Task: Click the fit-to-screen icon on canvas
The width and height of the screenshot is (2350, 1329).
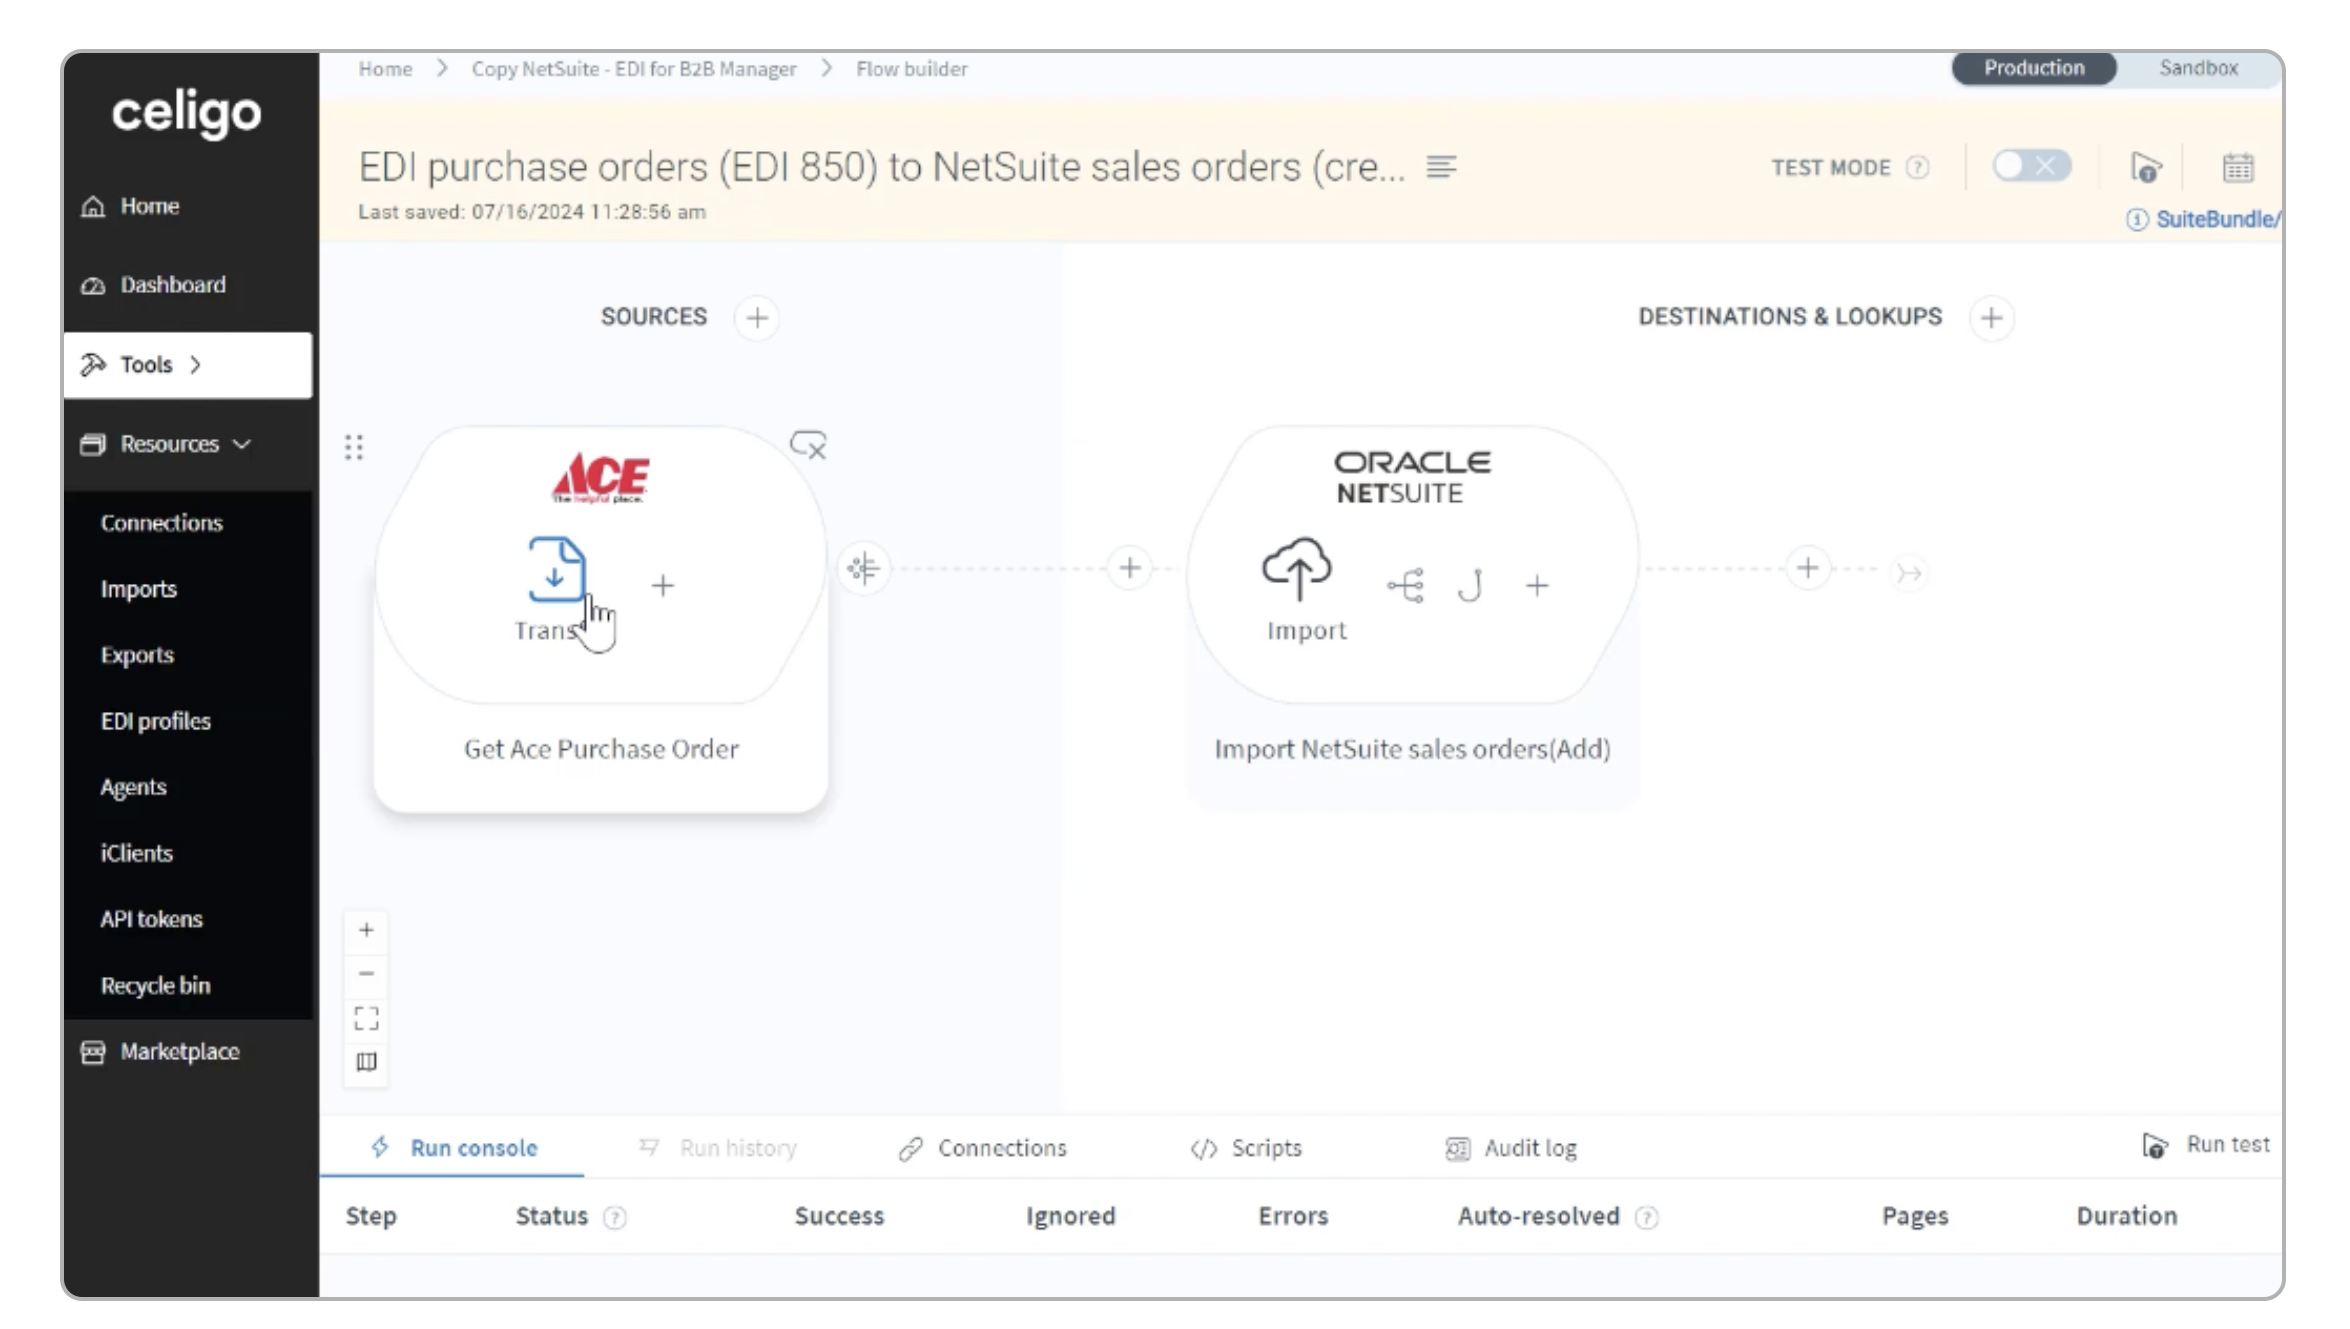Action: [366, 1018]
